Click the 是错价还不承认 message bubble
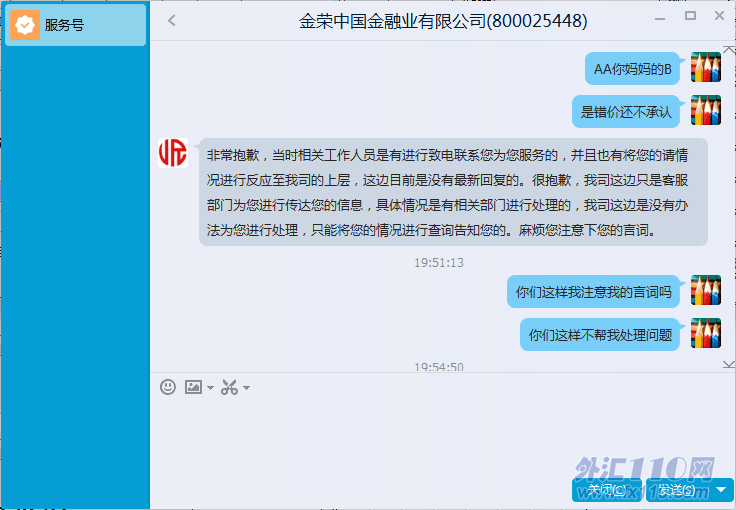 point(626,112)
